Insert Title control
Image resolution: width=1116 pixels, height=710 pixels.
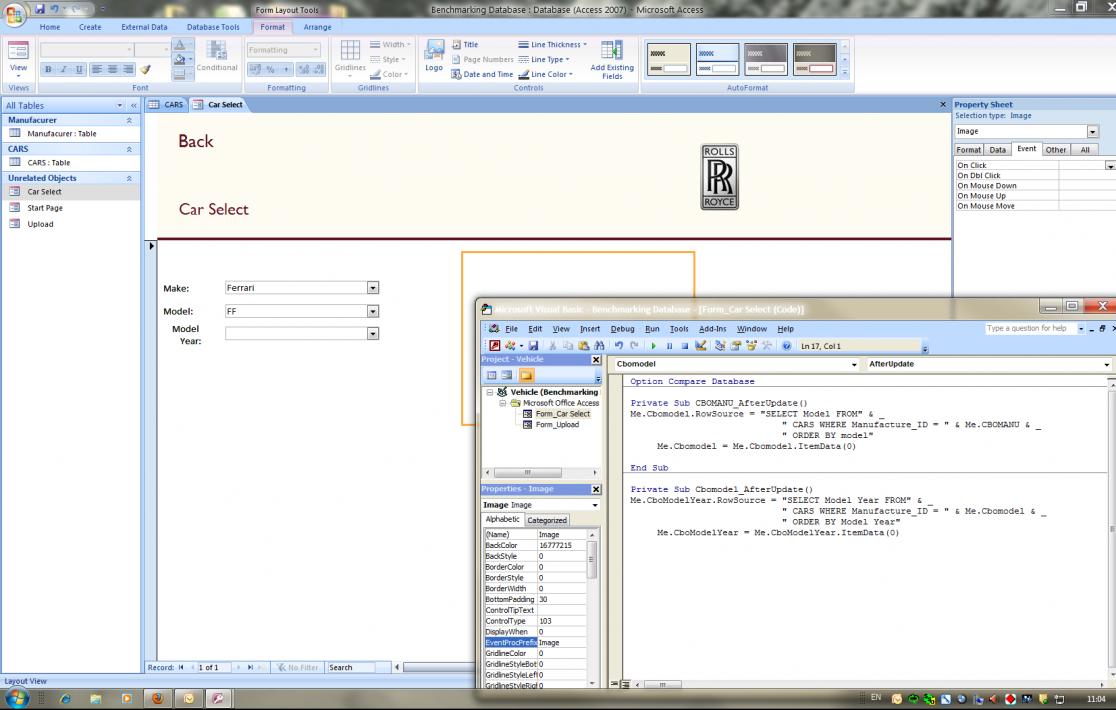[465, 44]
